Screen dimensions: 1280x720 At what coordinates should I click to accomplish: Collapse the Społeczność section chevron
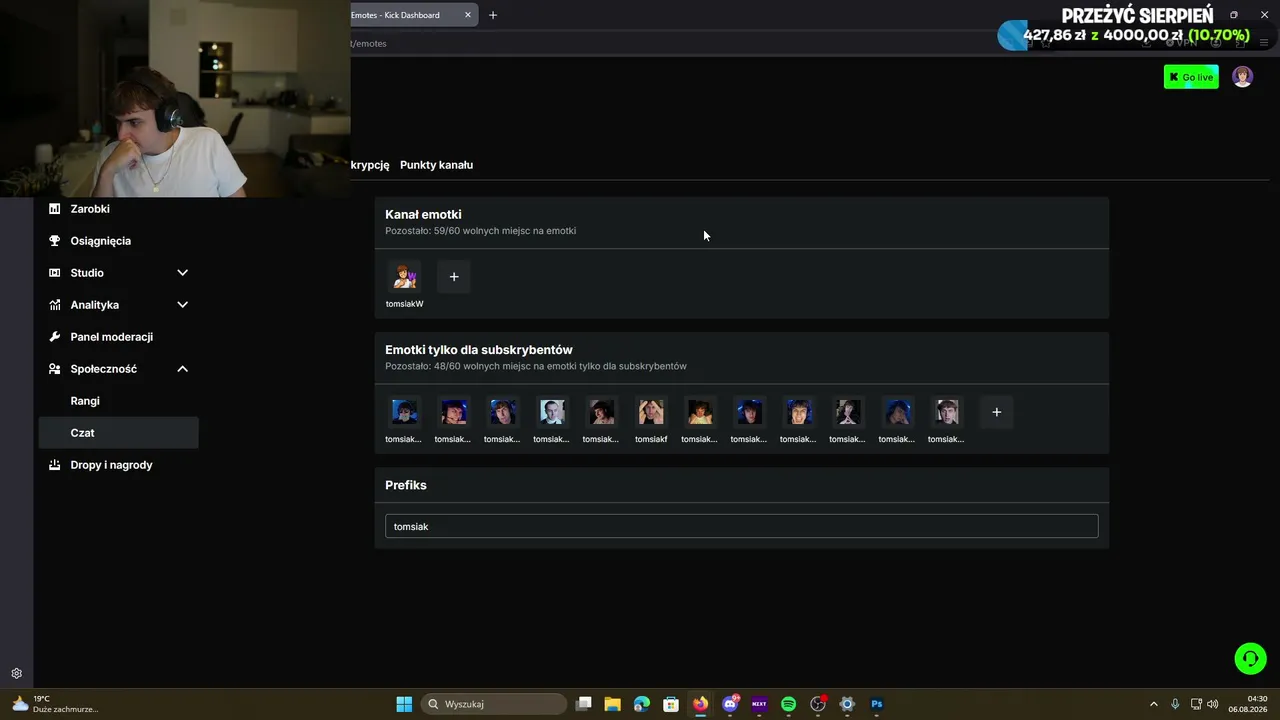182,369
